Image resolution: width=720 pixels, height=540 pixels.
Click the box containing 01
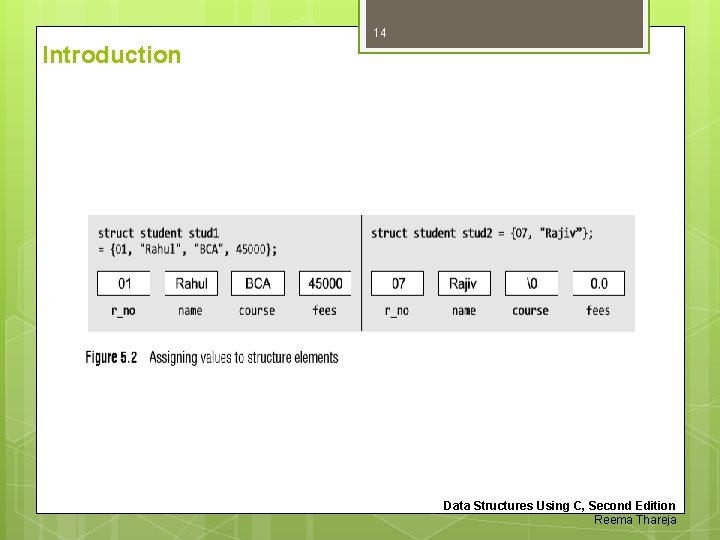[x=124, y=283]
